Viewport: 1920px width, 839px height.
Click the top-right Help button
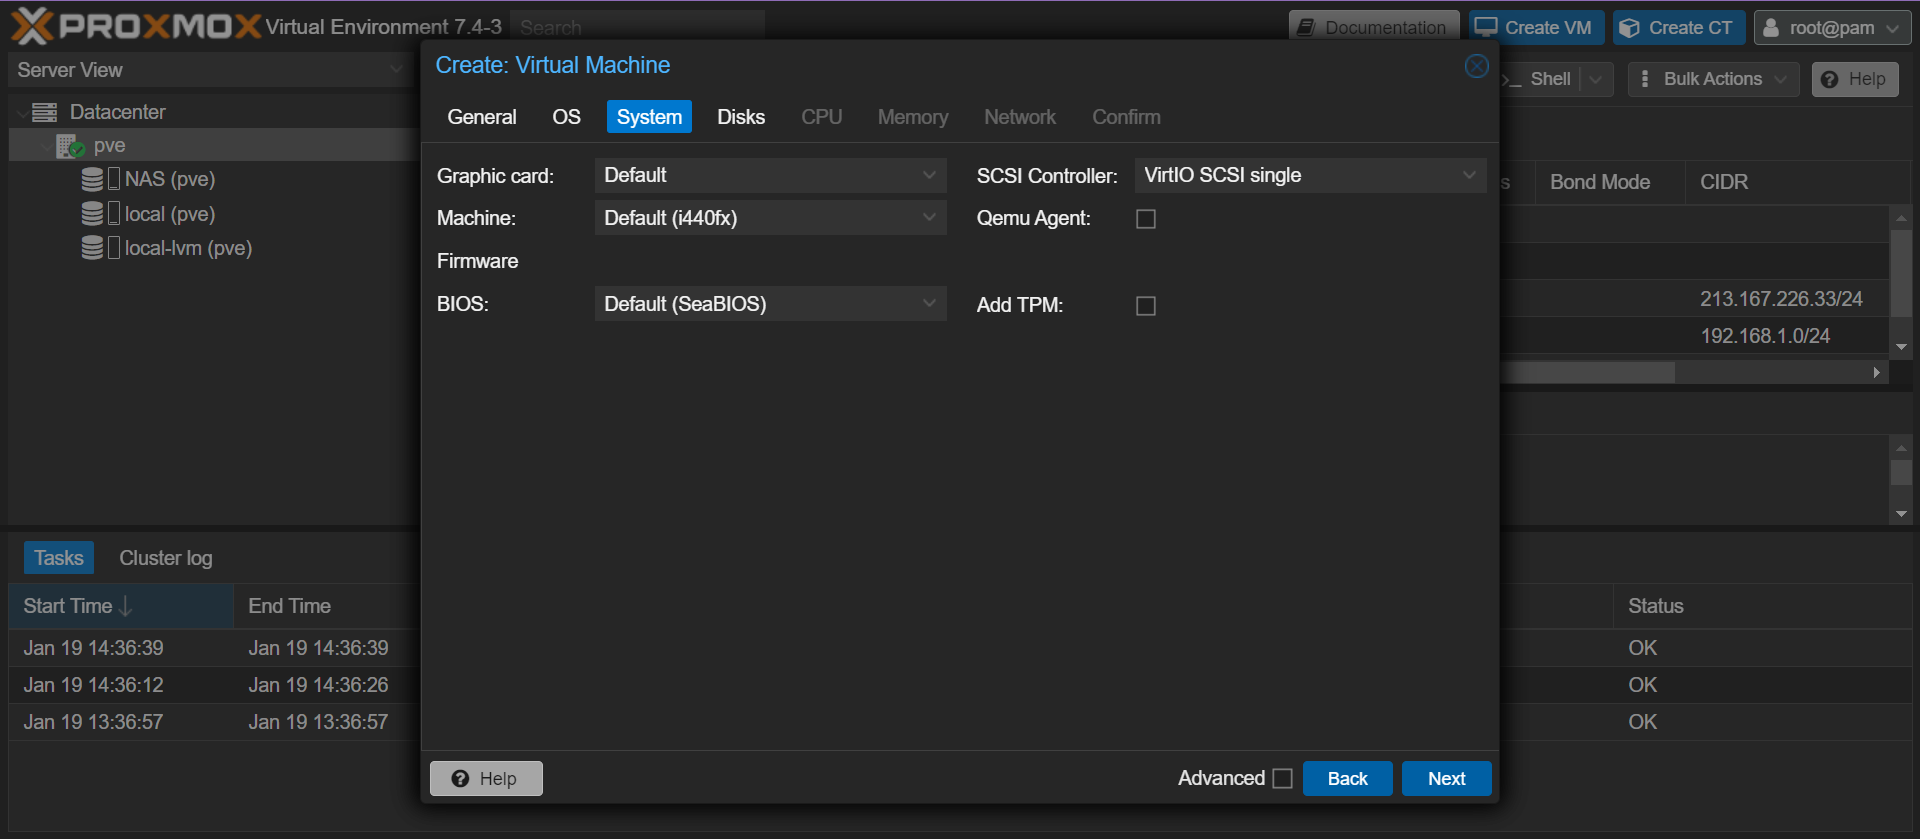[x=1855, y=79]
